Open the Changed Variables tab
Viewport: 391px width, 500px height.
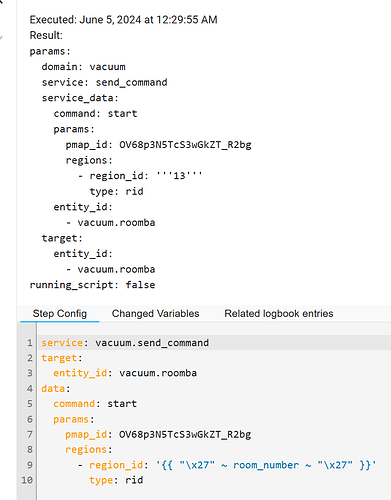pyautogui.click(x=155, y=313)
